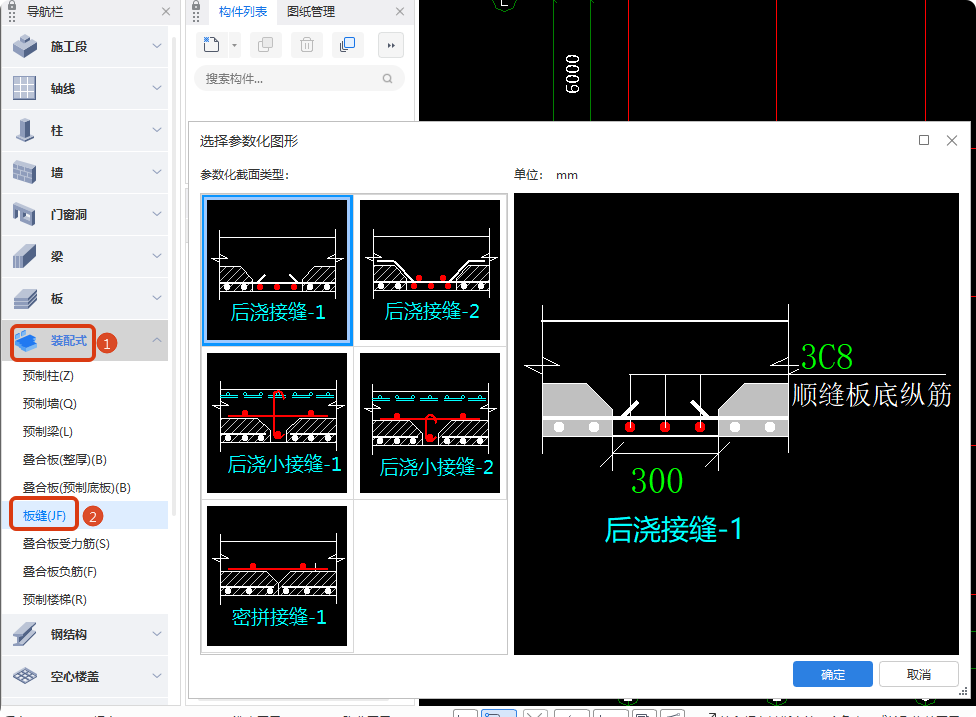Click the 柱 column icon
The image size is (976, 717).
[x=25, y=130]
